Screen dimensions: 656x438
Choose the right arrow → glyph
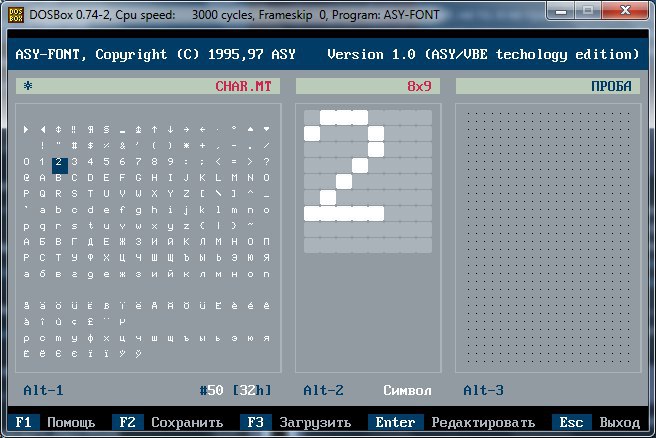[186, 130]
